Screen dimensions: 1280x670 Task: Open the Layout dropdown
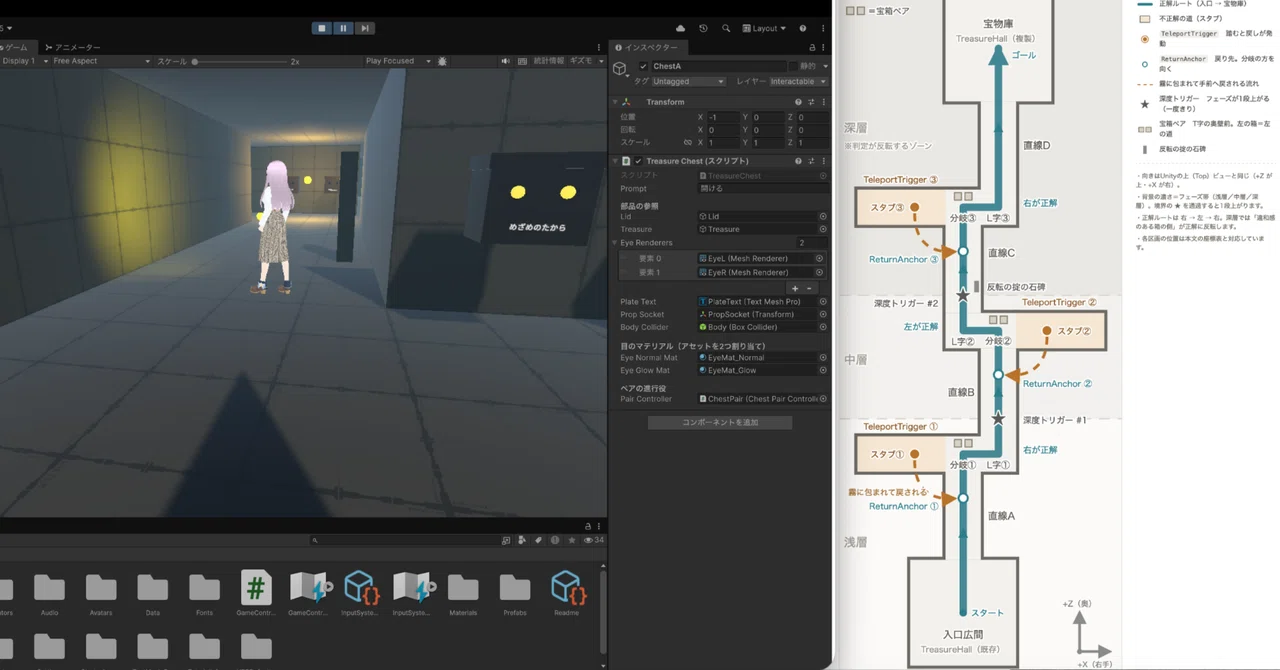coord(765,28)
